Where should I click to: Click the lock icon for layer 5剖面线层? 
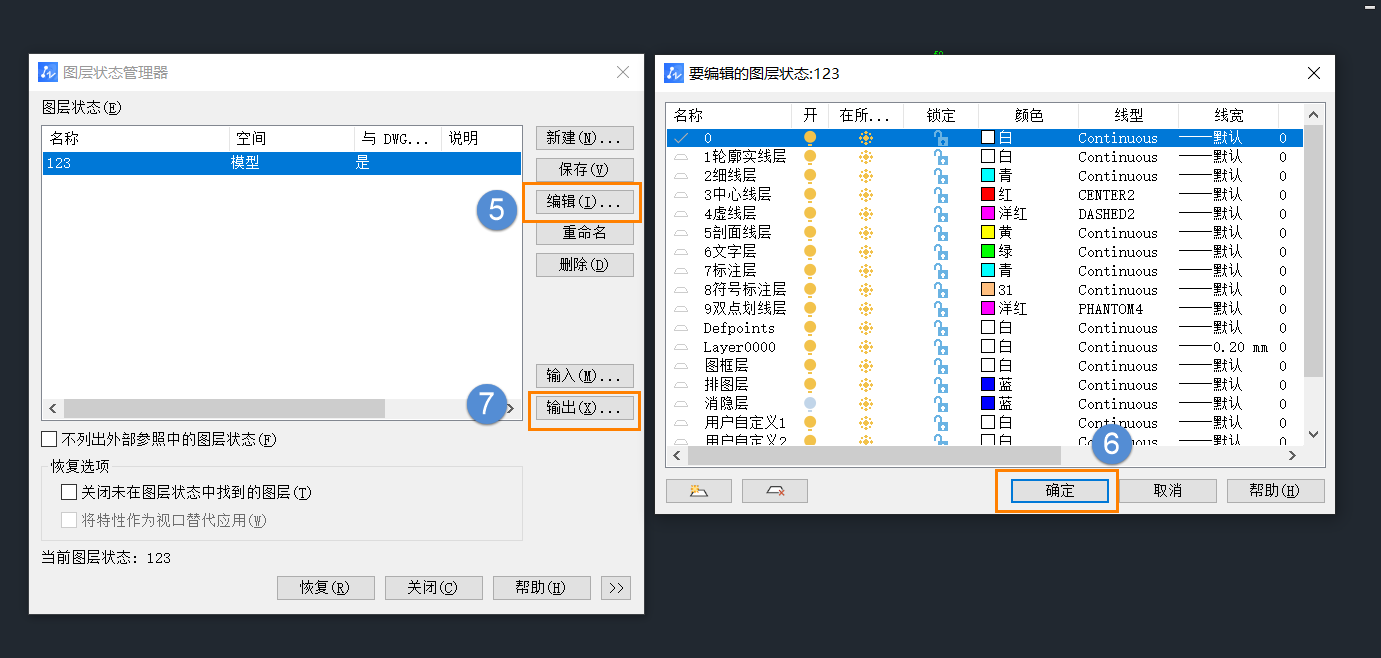click(941, 233)
